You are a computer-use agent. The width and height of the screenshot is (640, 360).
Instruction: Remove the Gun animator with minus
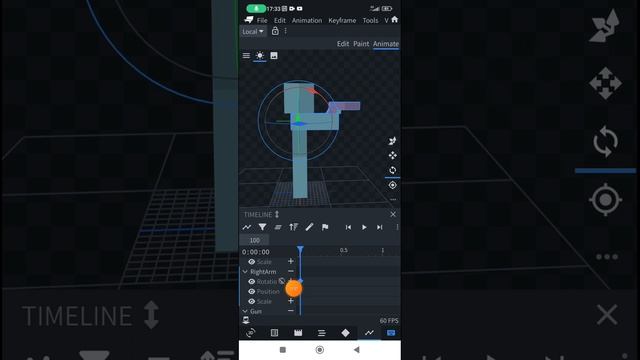click(291, 311)
